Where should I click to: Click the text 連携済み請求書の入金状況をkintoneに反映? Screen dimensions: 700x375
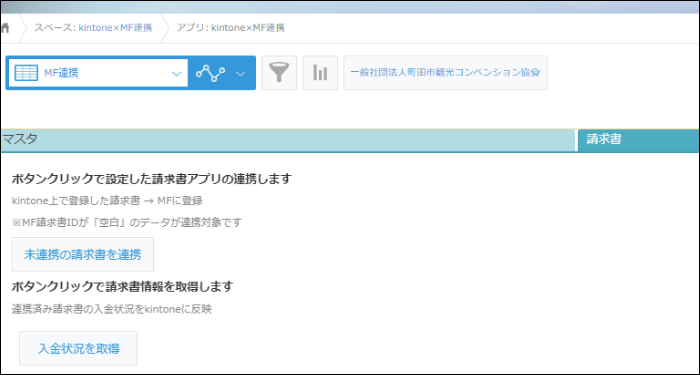click(x=112, y=309)
